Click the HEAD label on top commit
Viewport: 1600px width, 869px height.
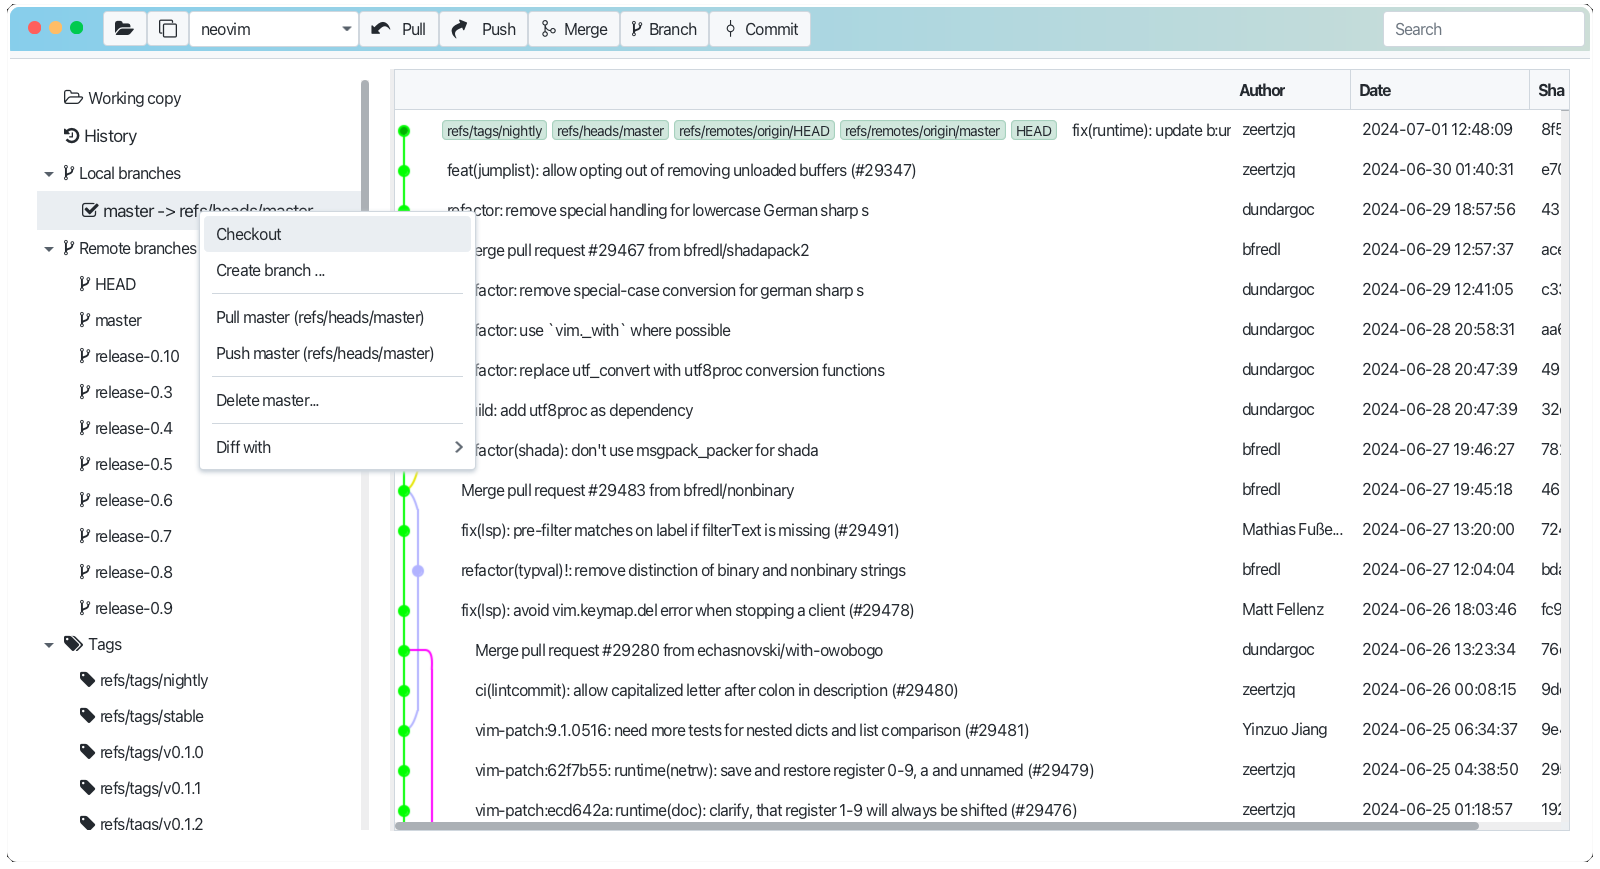pos(1034,131)
